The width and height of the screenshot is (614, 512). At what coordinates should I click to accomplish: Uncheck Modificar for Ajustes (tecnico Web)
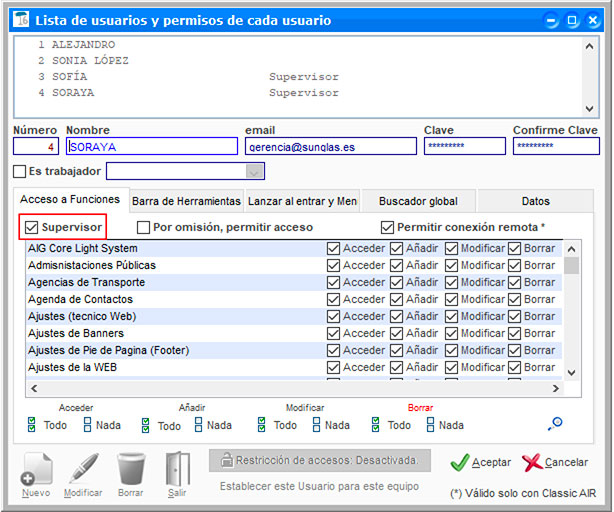click(x=451, y=316)
